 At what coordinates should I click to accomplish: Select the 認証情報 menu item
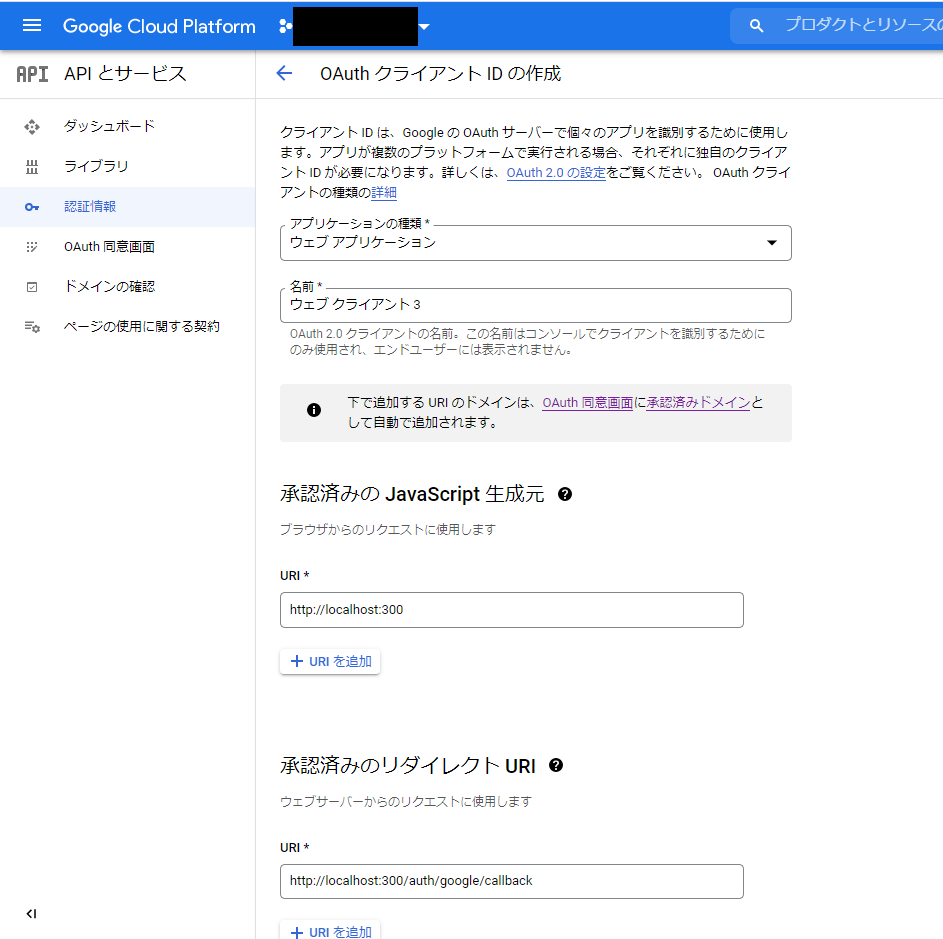pos(127,207)
